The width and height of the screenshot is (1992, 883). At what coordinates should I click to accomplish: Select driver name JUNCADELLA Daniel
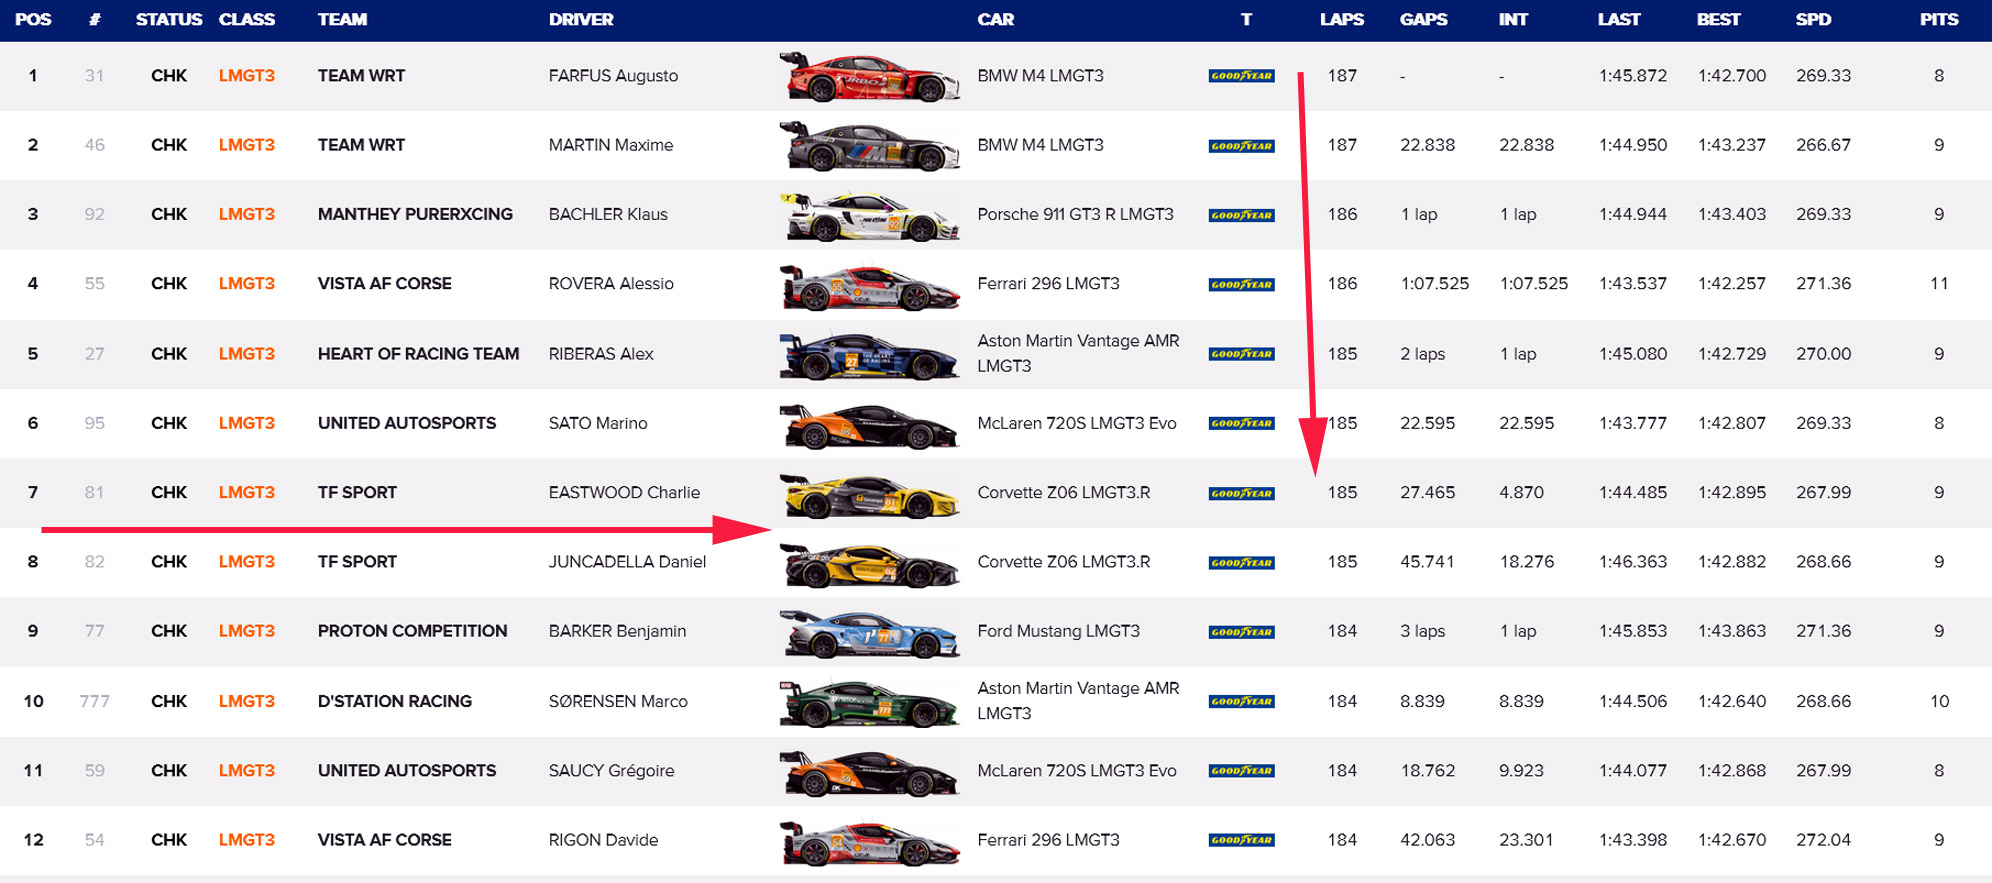click(x=627, y=562)
